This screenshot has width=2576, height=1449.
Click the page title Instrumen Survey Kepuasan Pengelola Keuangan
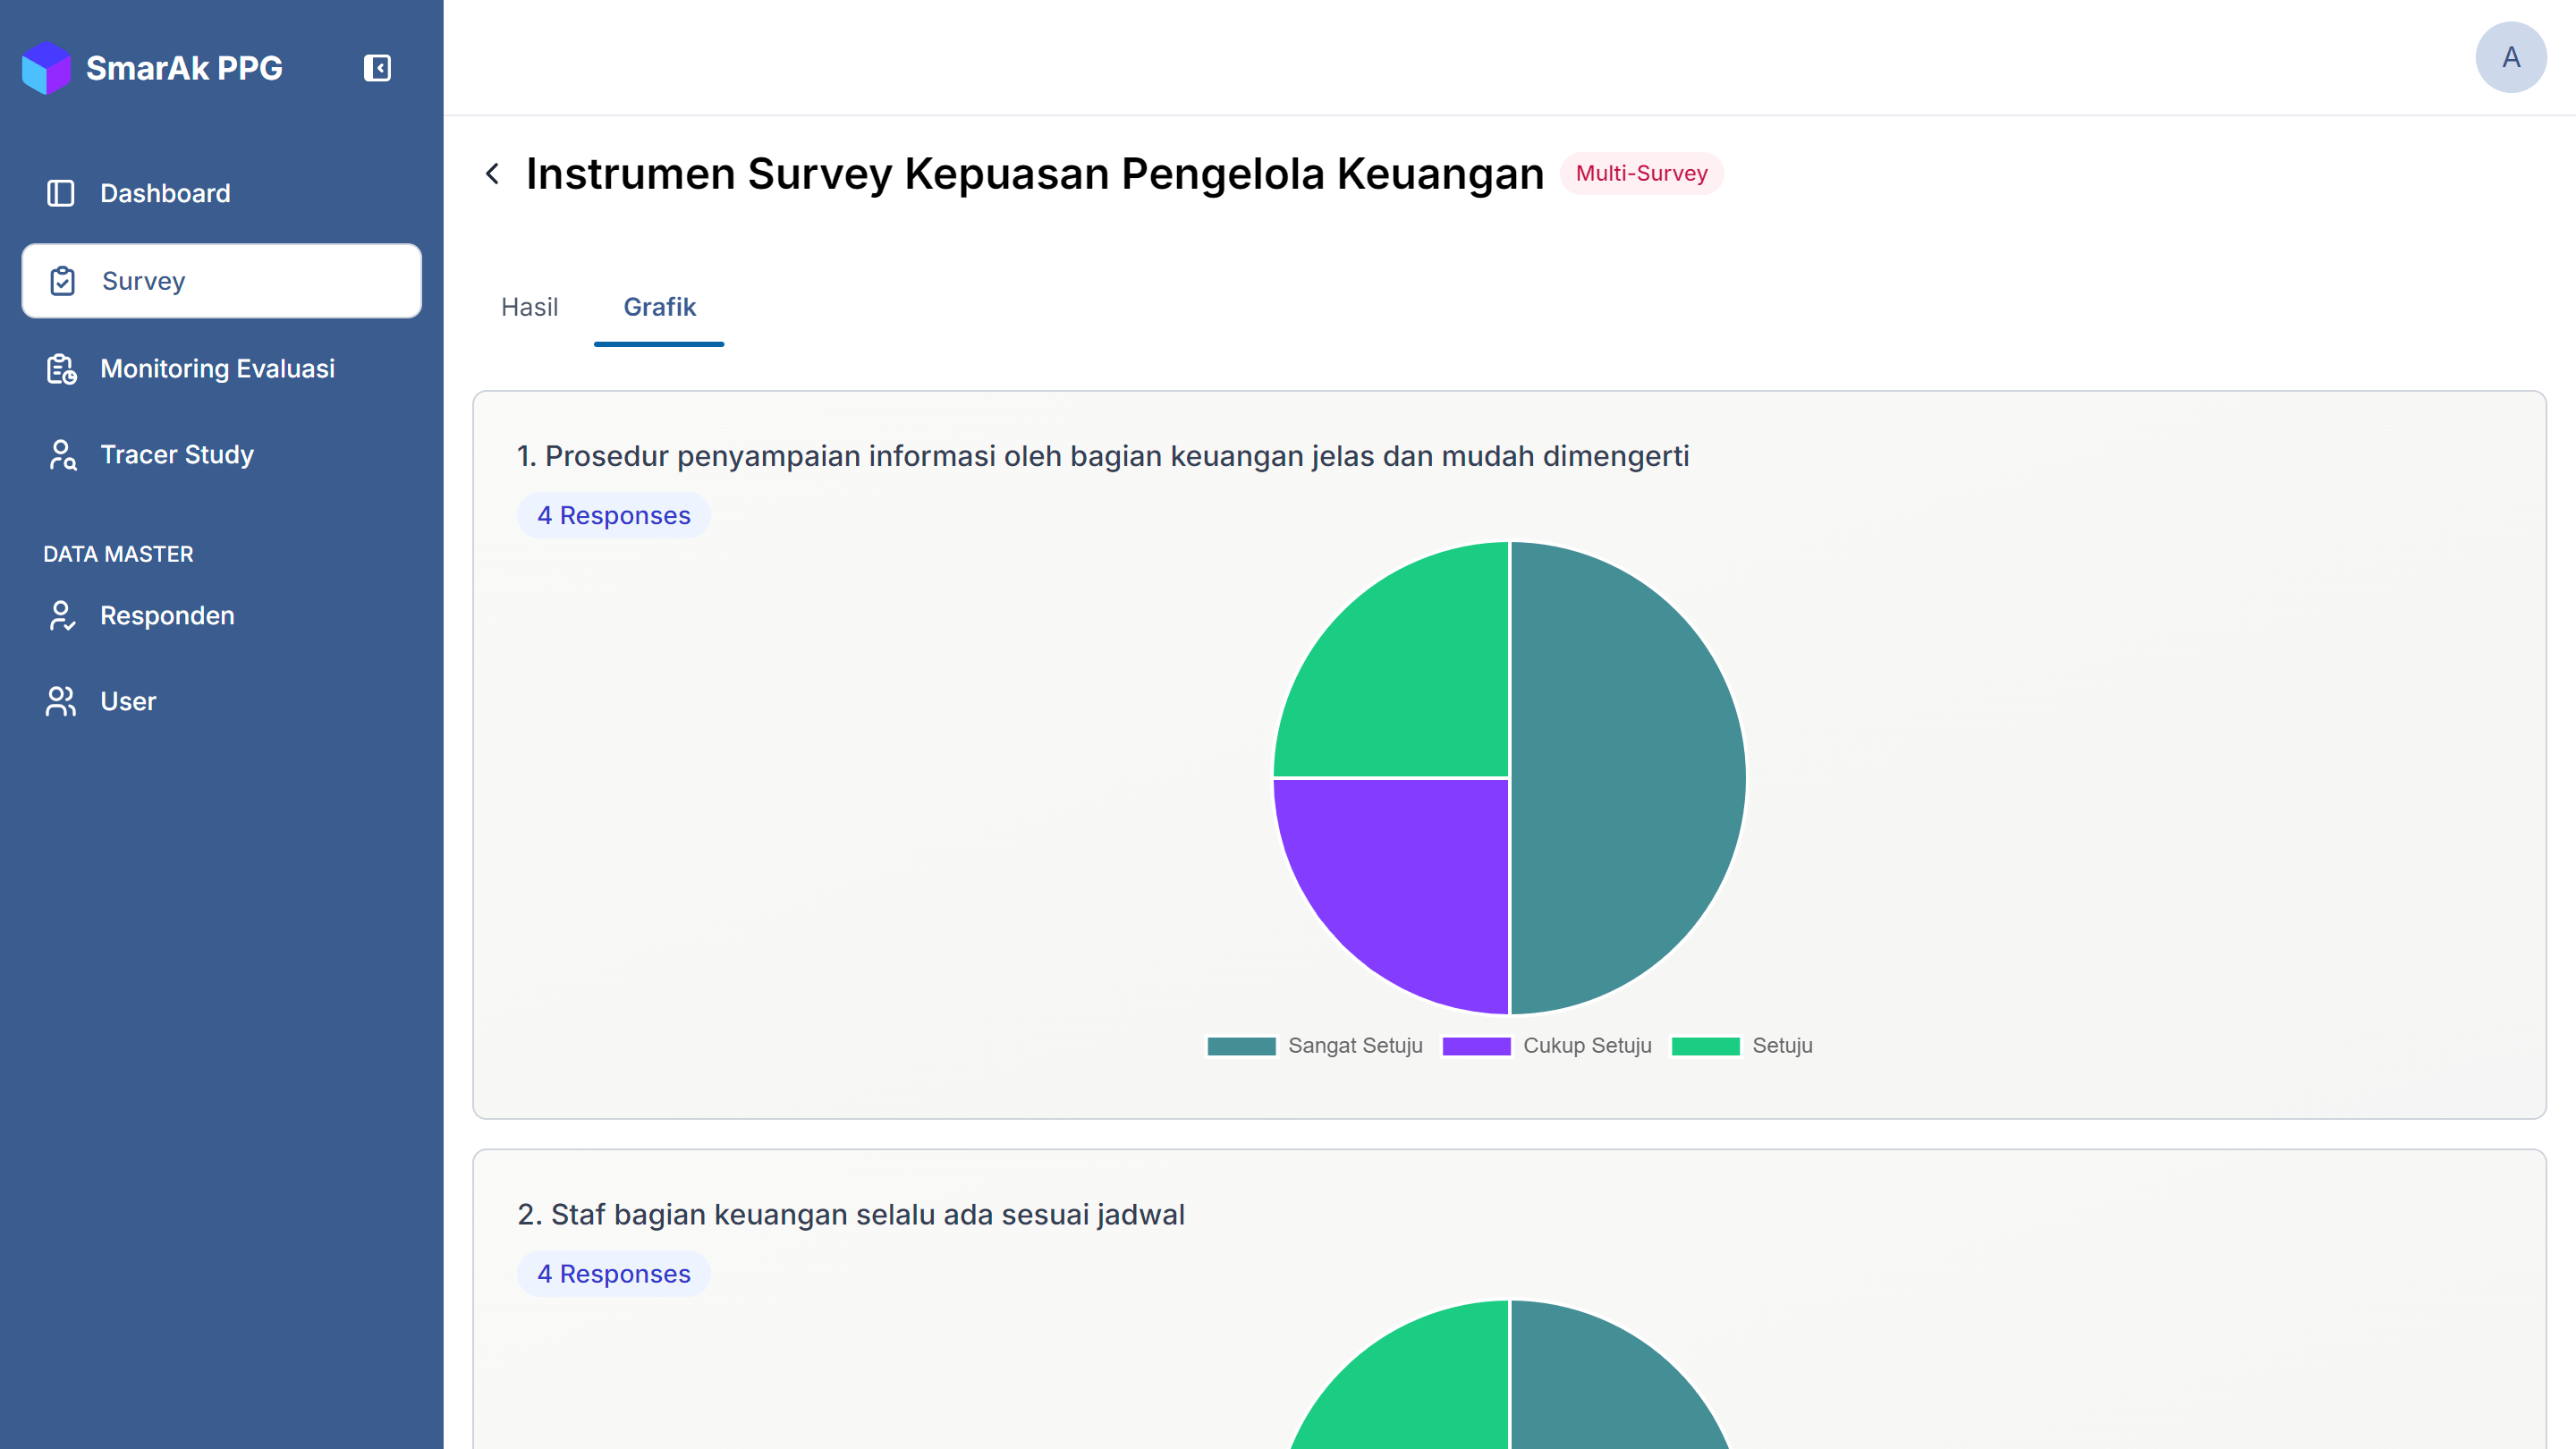[1035, 174]
